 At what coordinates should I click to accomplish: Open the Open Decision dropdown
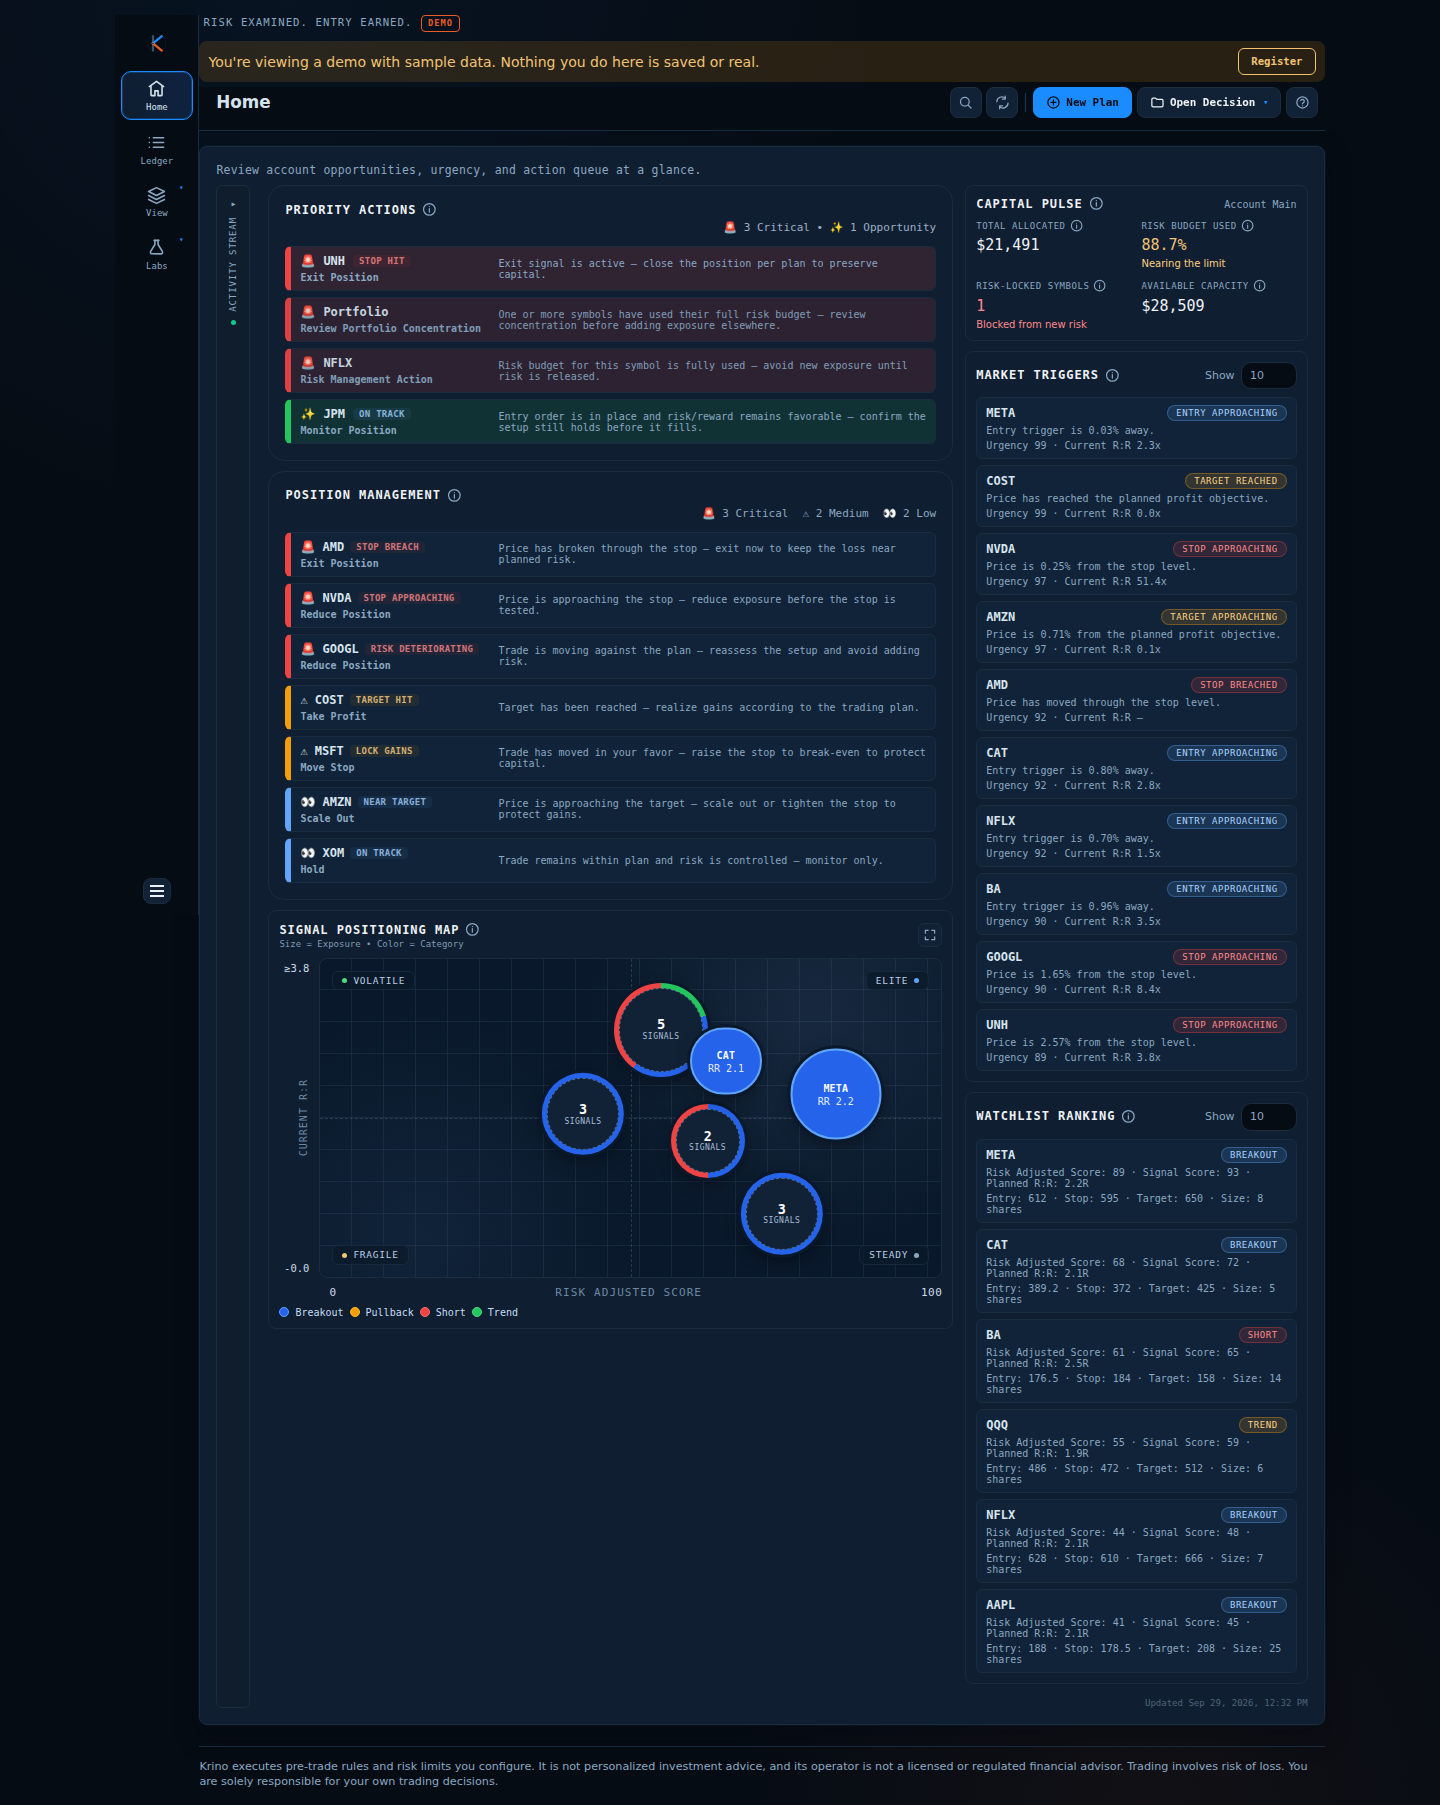tap(1209, 102)
